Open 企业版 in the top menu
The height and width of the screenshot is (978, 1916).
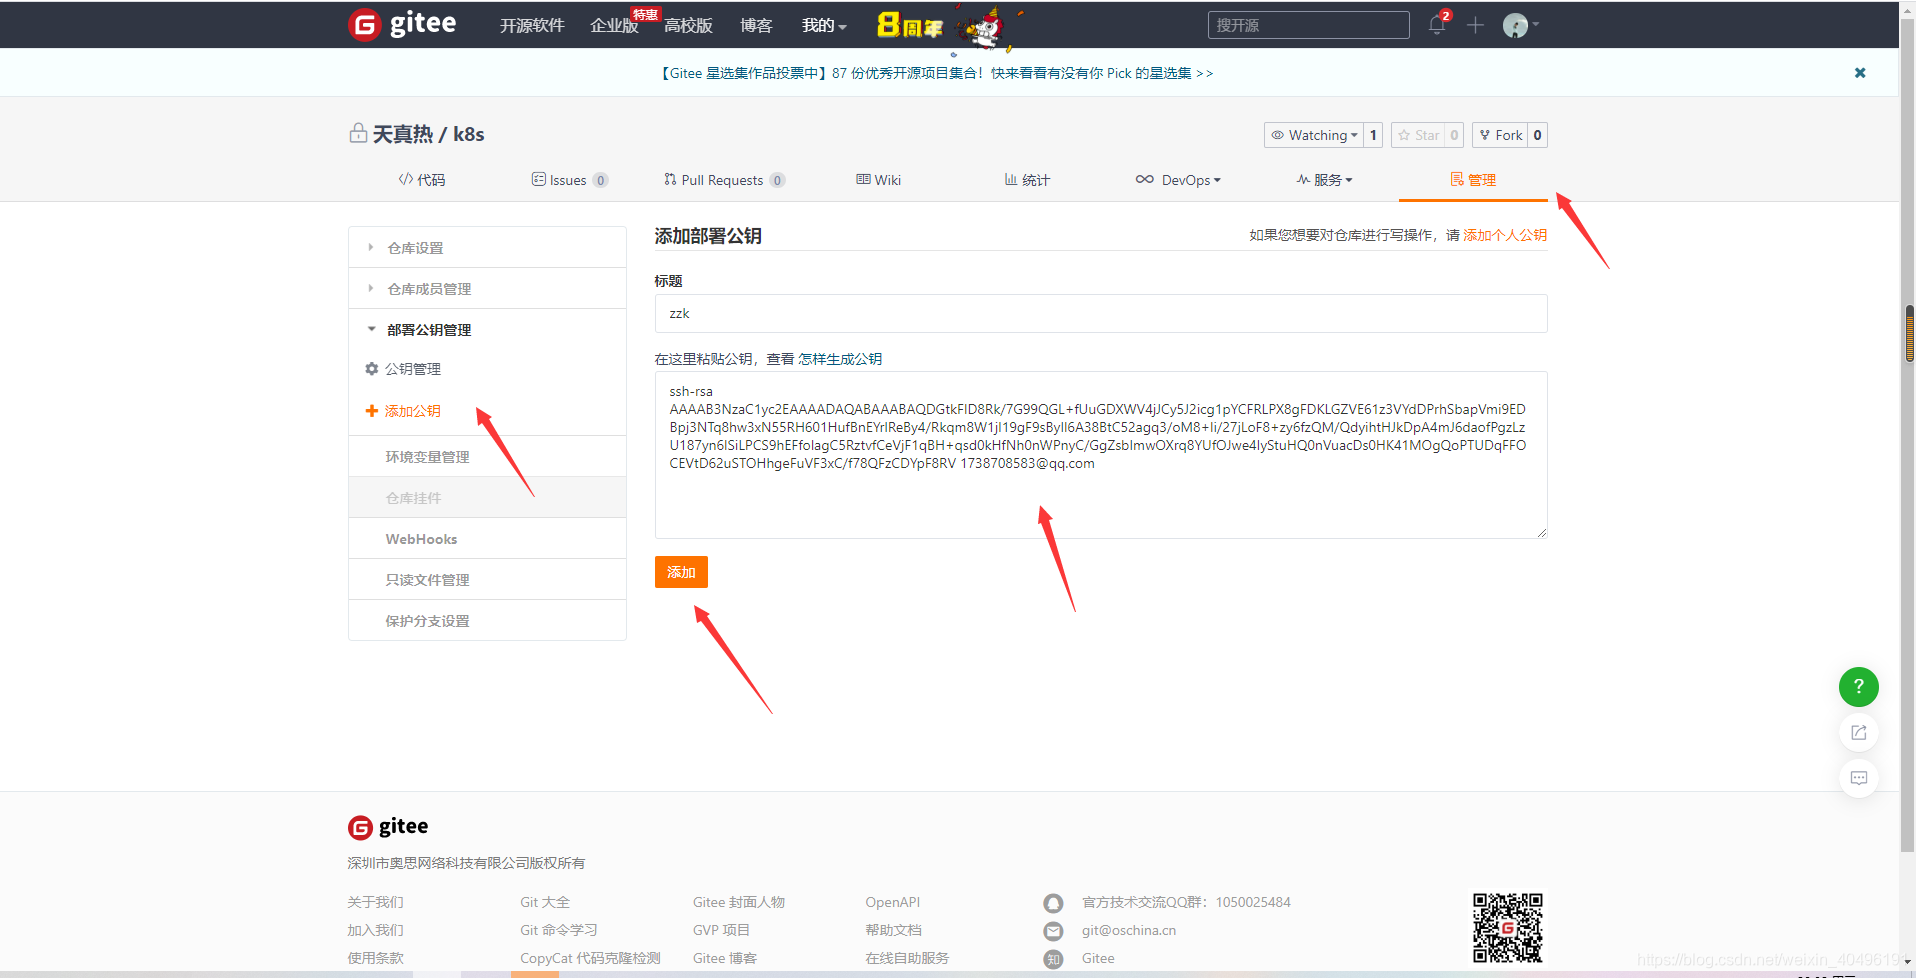click(614, 25)
